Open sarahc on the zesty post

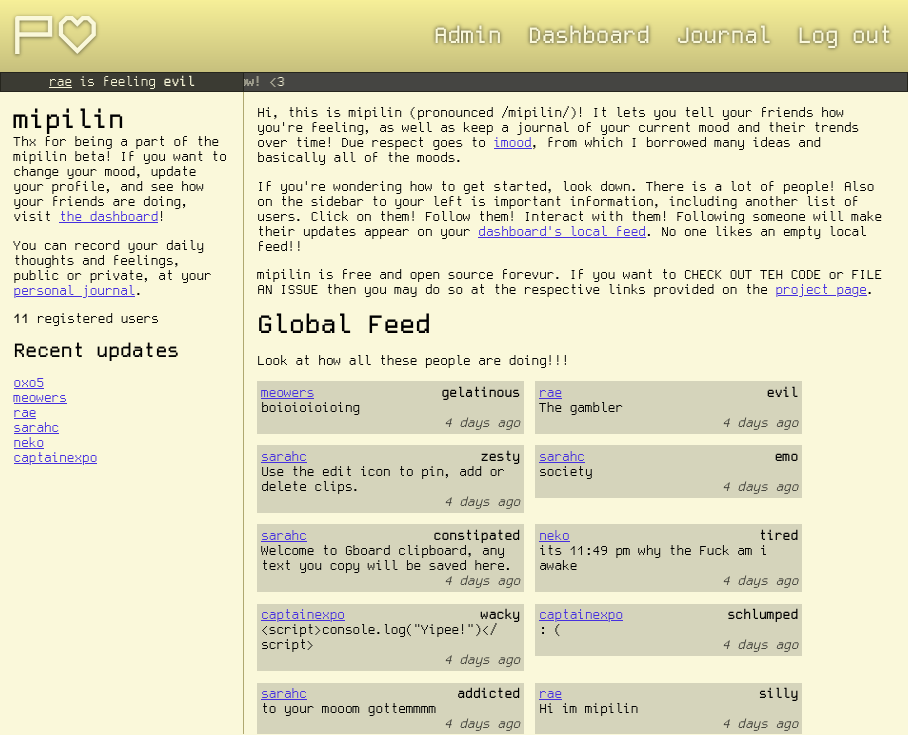[x=284, y=456]
